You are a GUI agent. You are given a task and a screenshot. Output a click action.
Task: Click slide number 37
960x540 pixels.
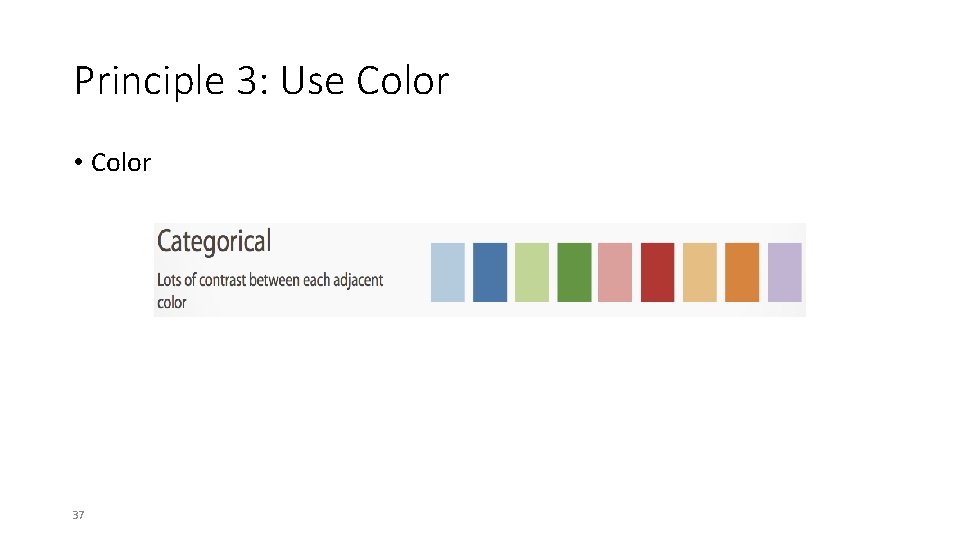78,515
